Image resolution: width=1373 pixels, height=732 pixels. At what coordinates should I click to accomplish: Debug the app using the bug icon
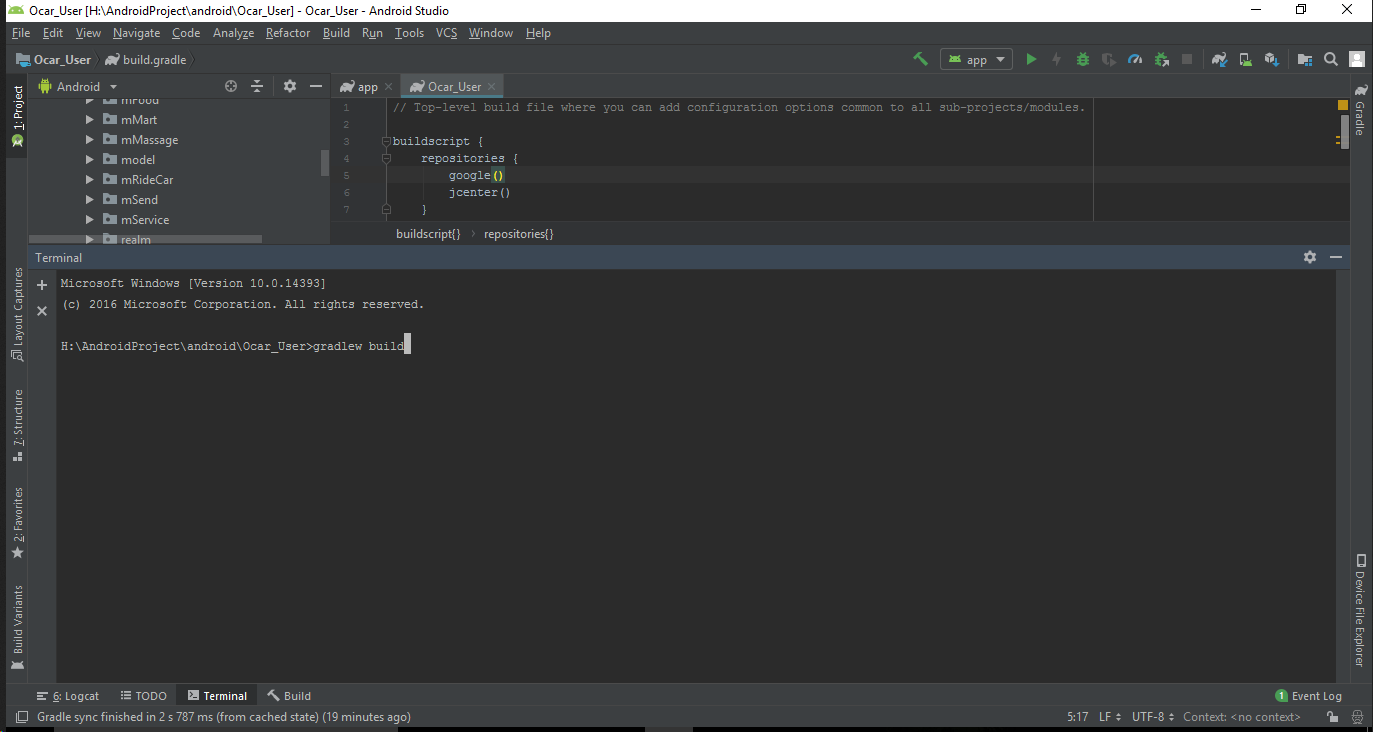(x=1083, y=59)
